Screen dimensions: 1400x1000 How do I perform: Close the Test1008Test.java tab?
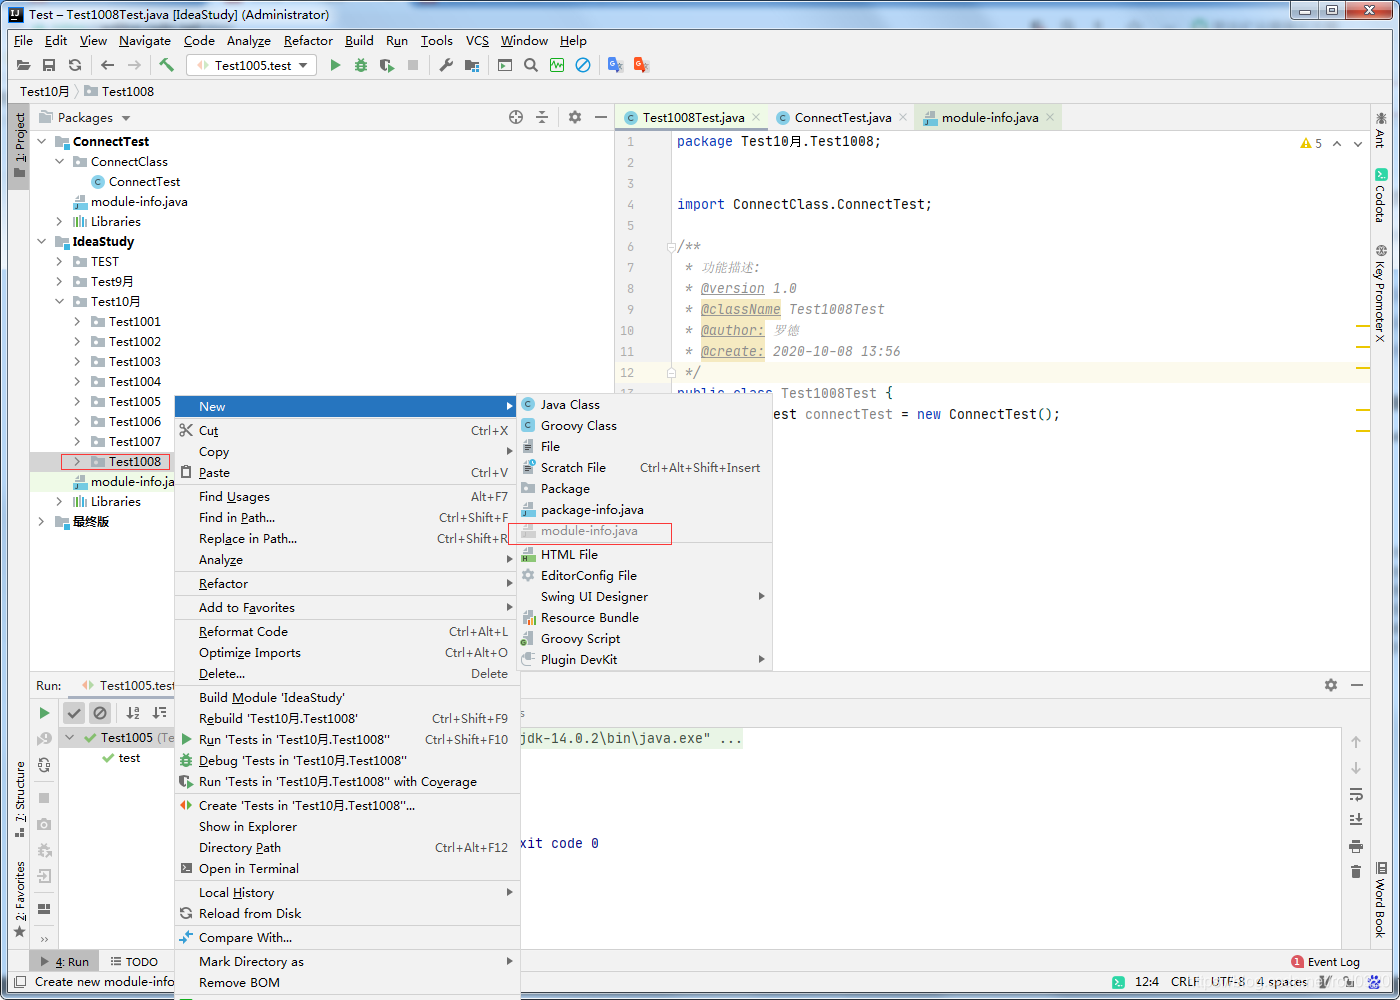coord(756,117)
